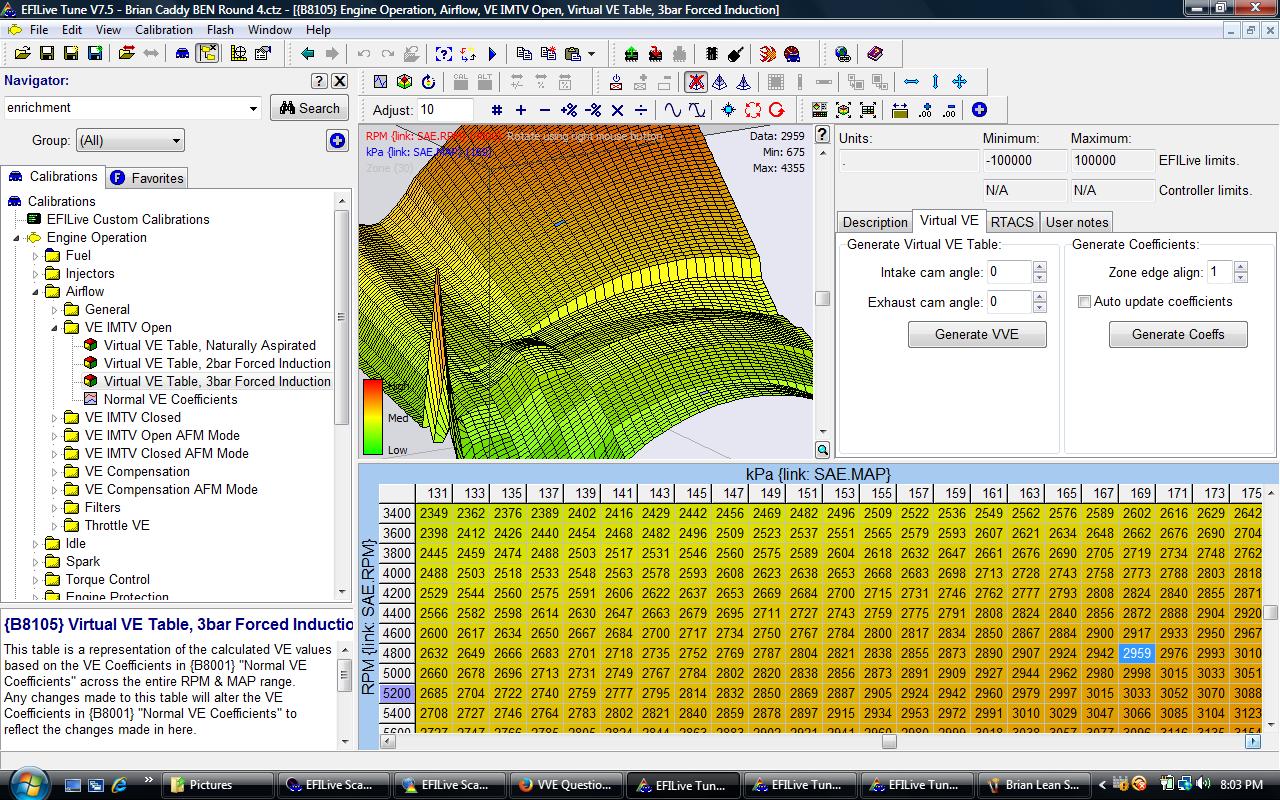Click the vertical double-arrow icon
Image resolution: width=1280 pixels, height=800 pixels.
coord(935,82)
